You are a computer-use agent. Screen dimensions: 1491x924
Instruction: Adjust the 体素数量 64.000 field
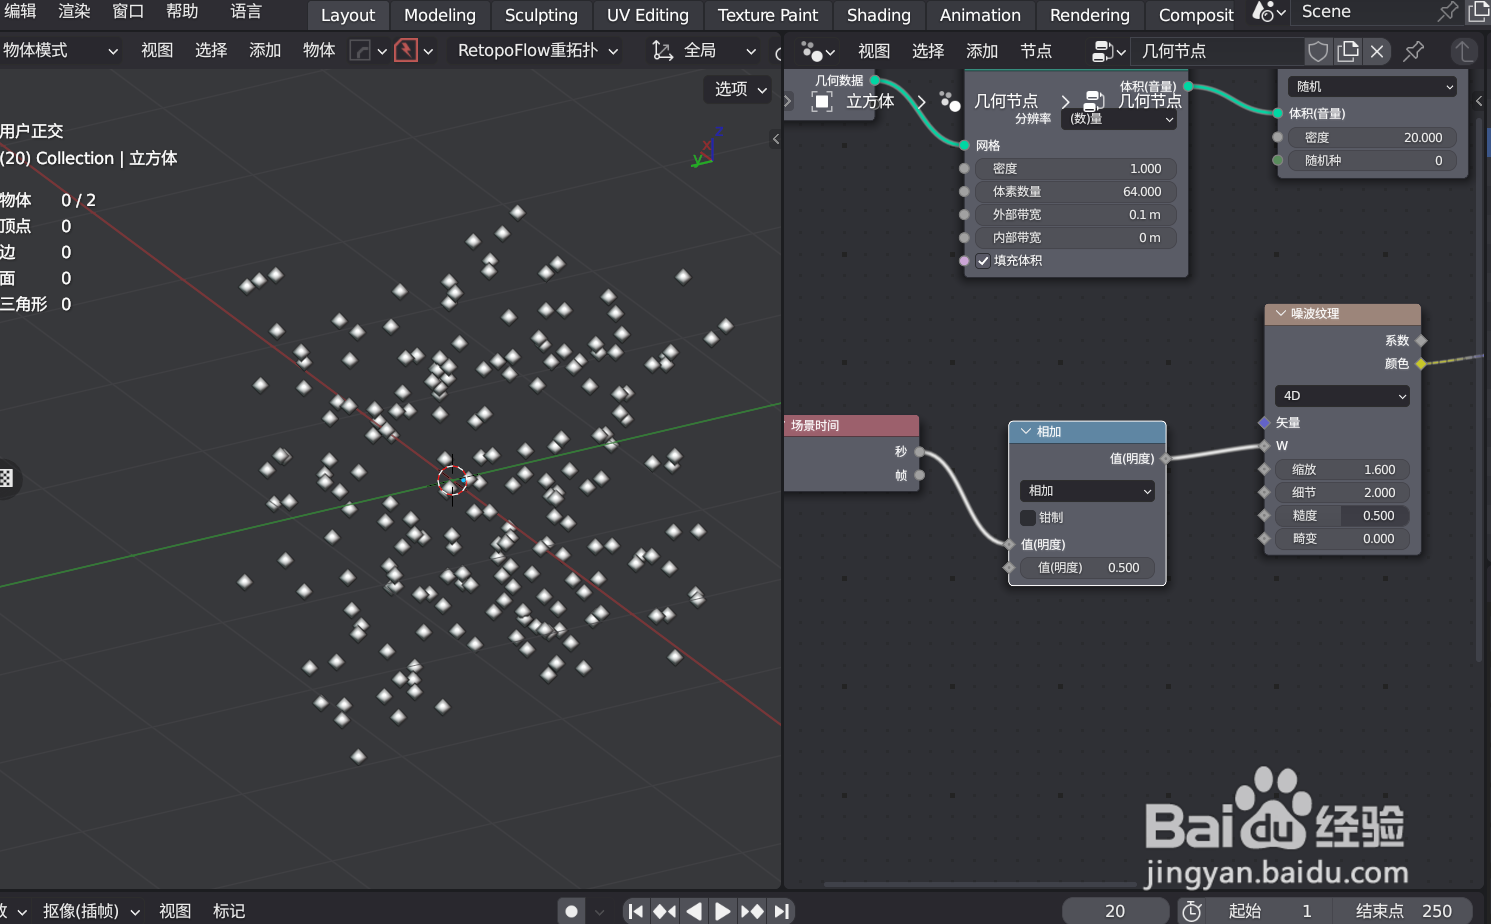click(x=1076, y=192)
